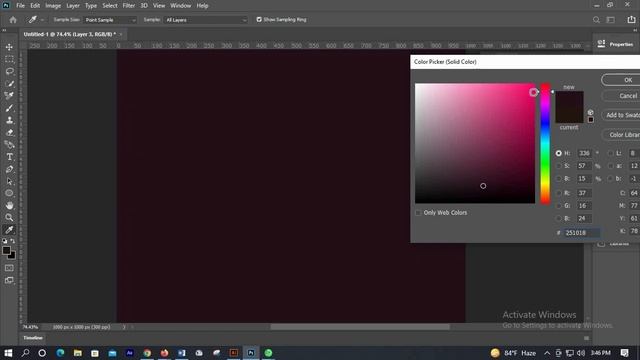The height and width of the screenshot is (360, 640).
Task: Select the Clone Stamp tool
Action: point(9,120)
